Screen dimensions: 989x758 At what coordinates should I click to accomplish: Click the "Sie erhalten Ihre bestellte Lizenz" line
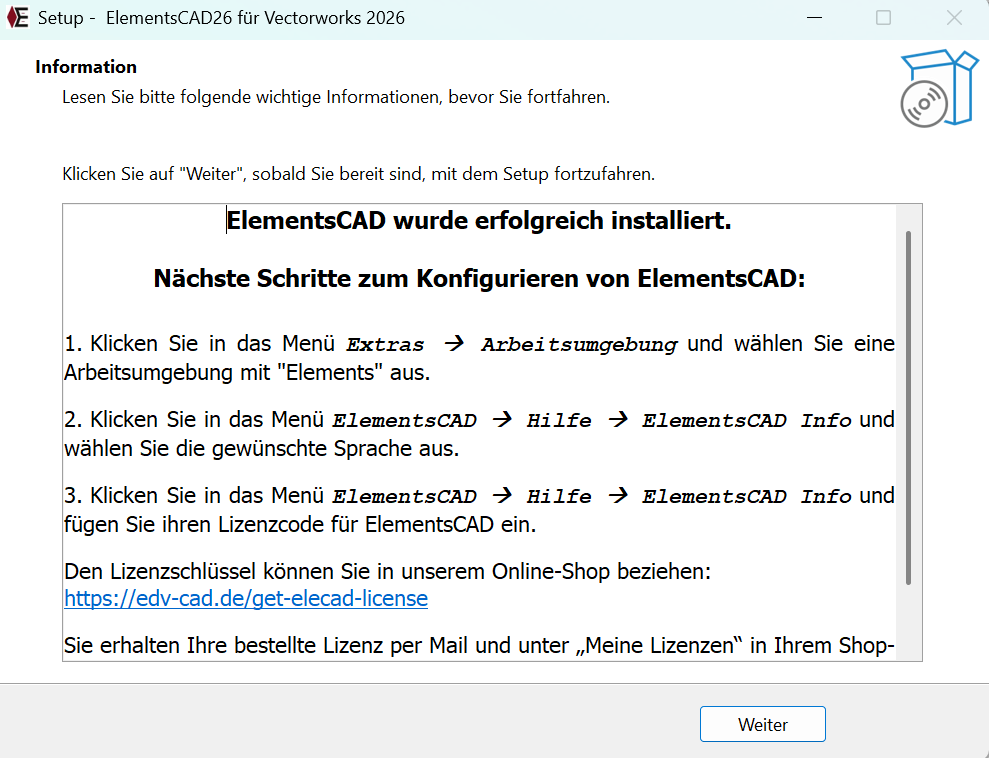[478, 646]
